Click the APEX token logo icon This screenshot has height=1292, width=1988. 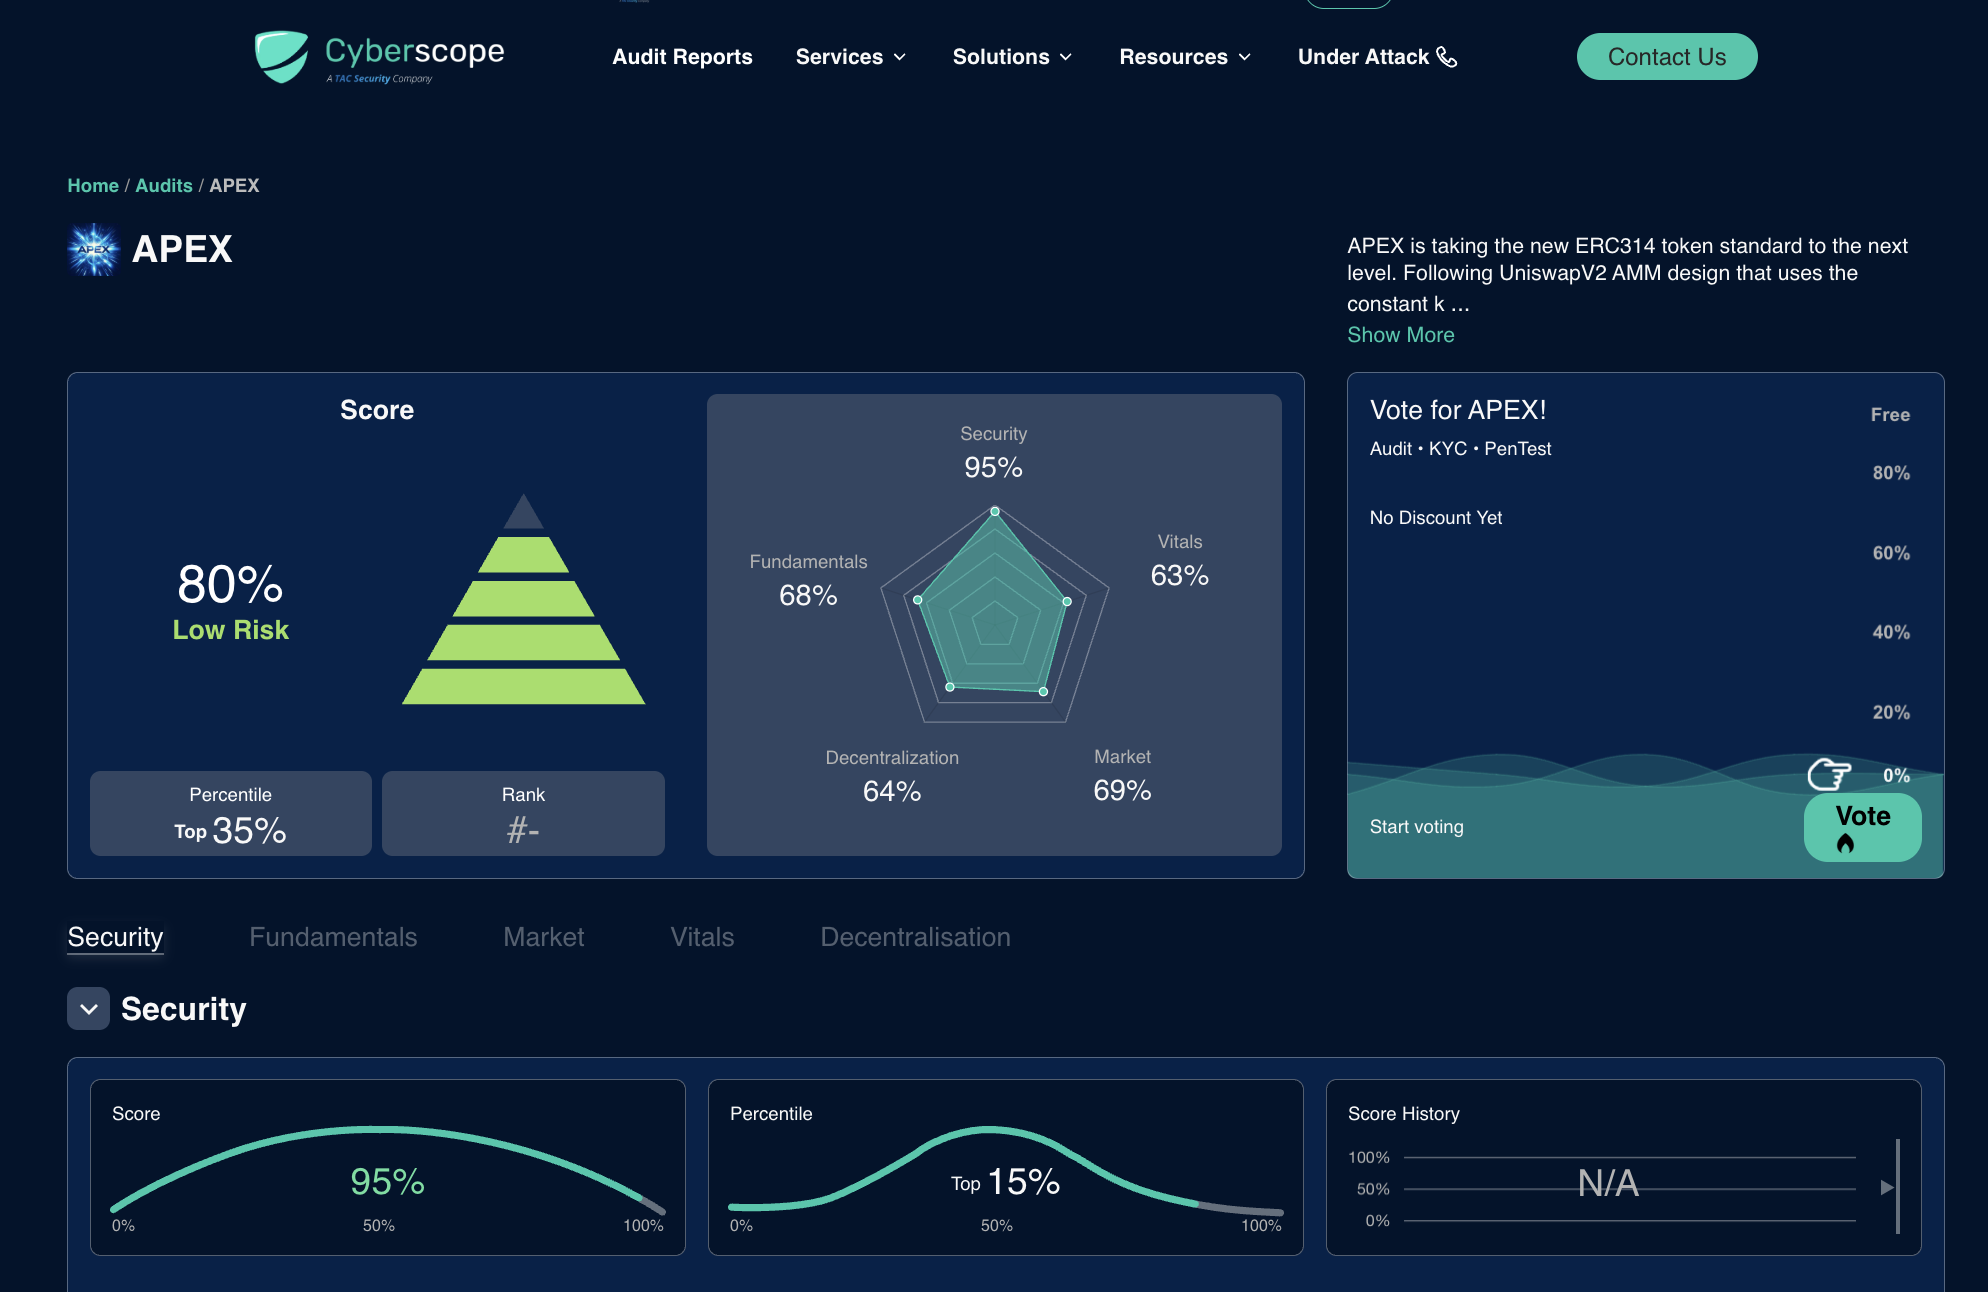(x=92, y=250)
